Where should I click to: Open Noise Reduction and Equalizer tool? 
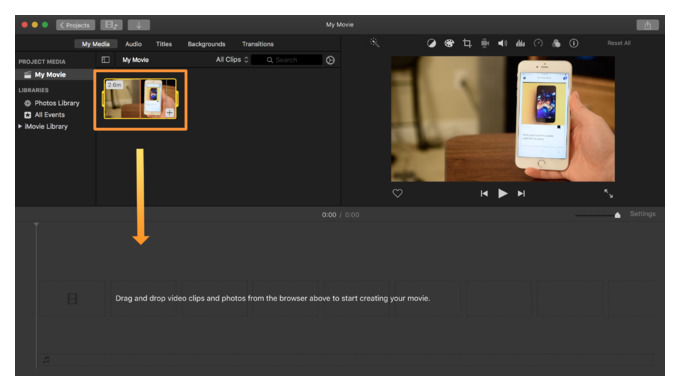coord(520,43)
